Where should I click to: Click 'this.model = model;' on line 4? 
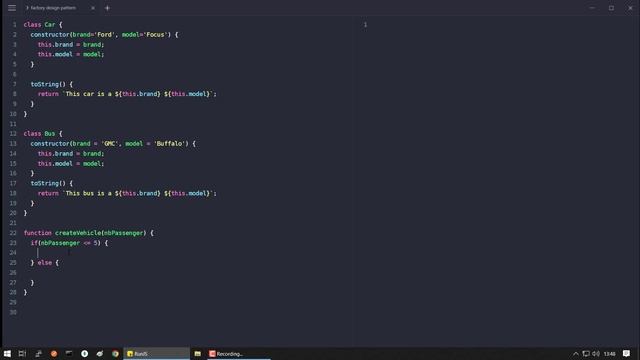(71, 54)
